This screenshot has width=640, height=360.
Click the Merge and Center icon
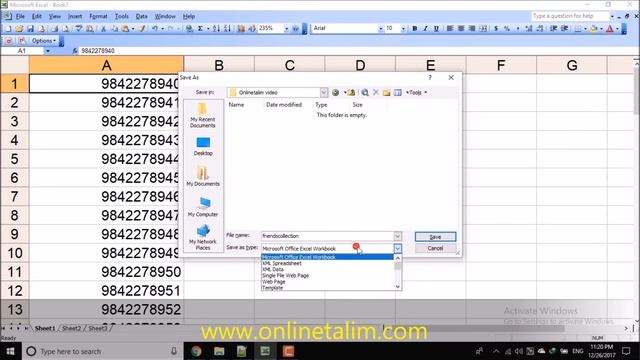point(483,29)
